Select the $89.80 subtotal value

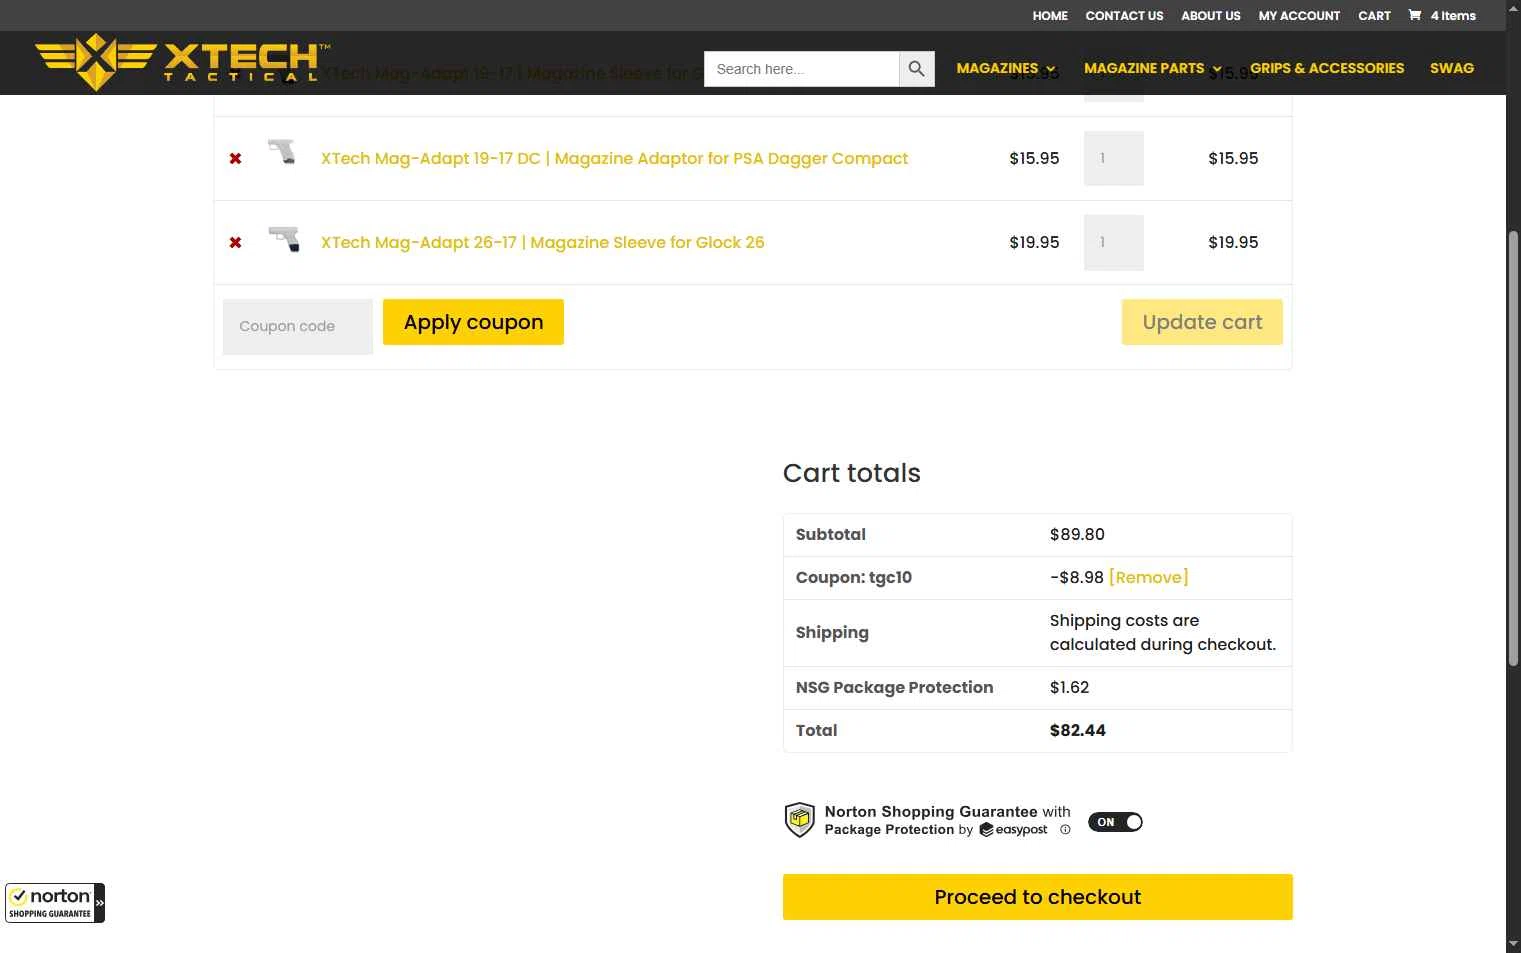(x=1077, y=534)
